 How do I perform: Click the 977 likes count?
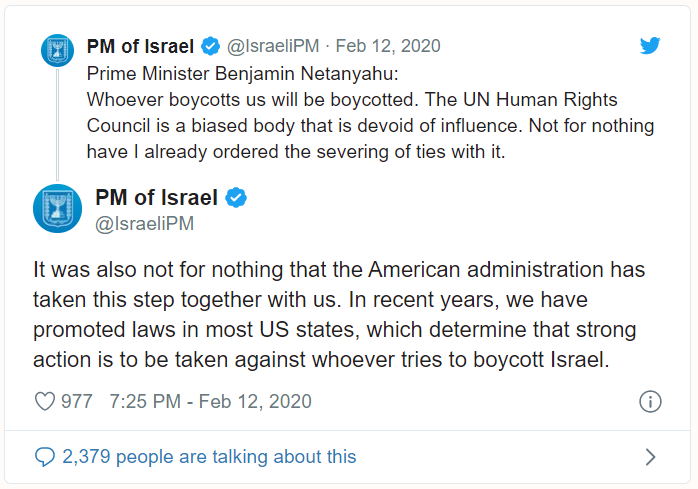(x=77, y=401)
